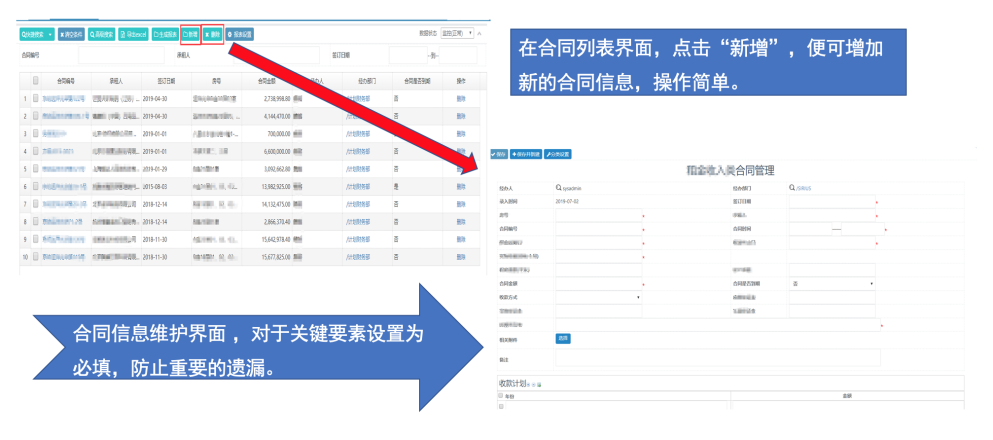Click the search icon beside sysadmin
This screenshot has height=440, width=993.
pyautogui.click(x=558, y=187)
